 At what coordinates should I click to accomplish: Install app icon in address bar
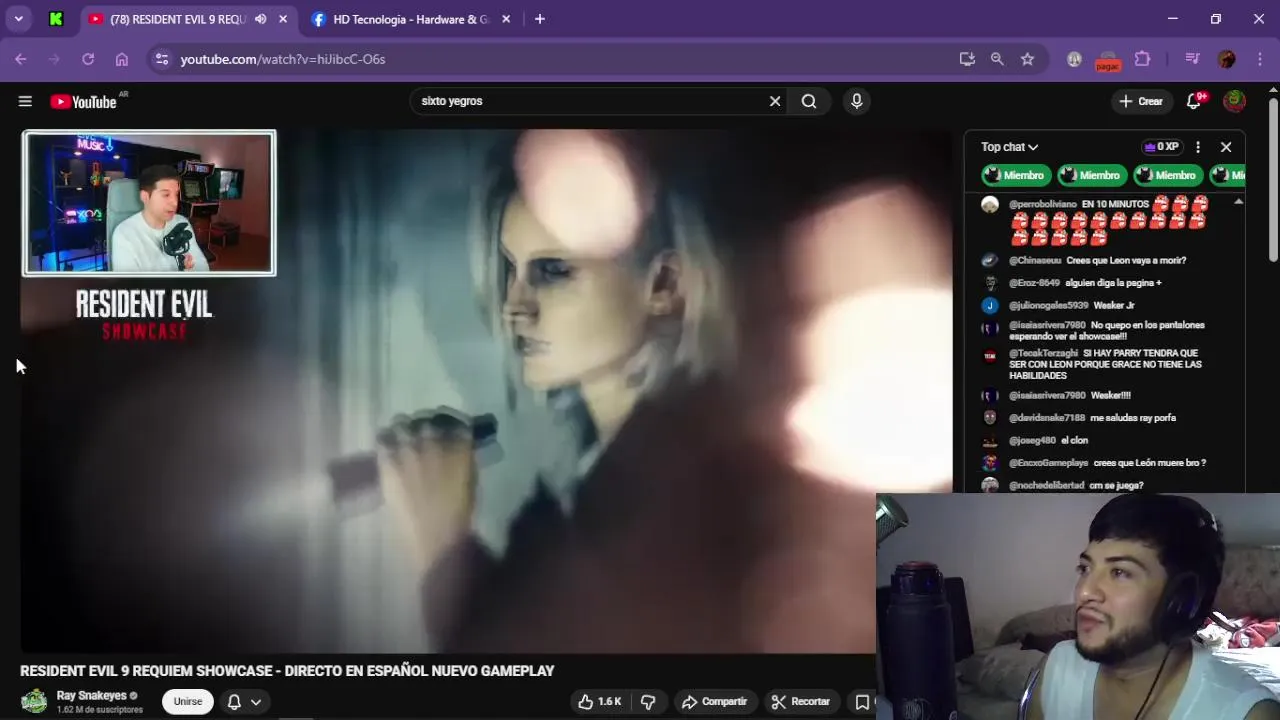967,59
